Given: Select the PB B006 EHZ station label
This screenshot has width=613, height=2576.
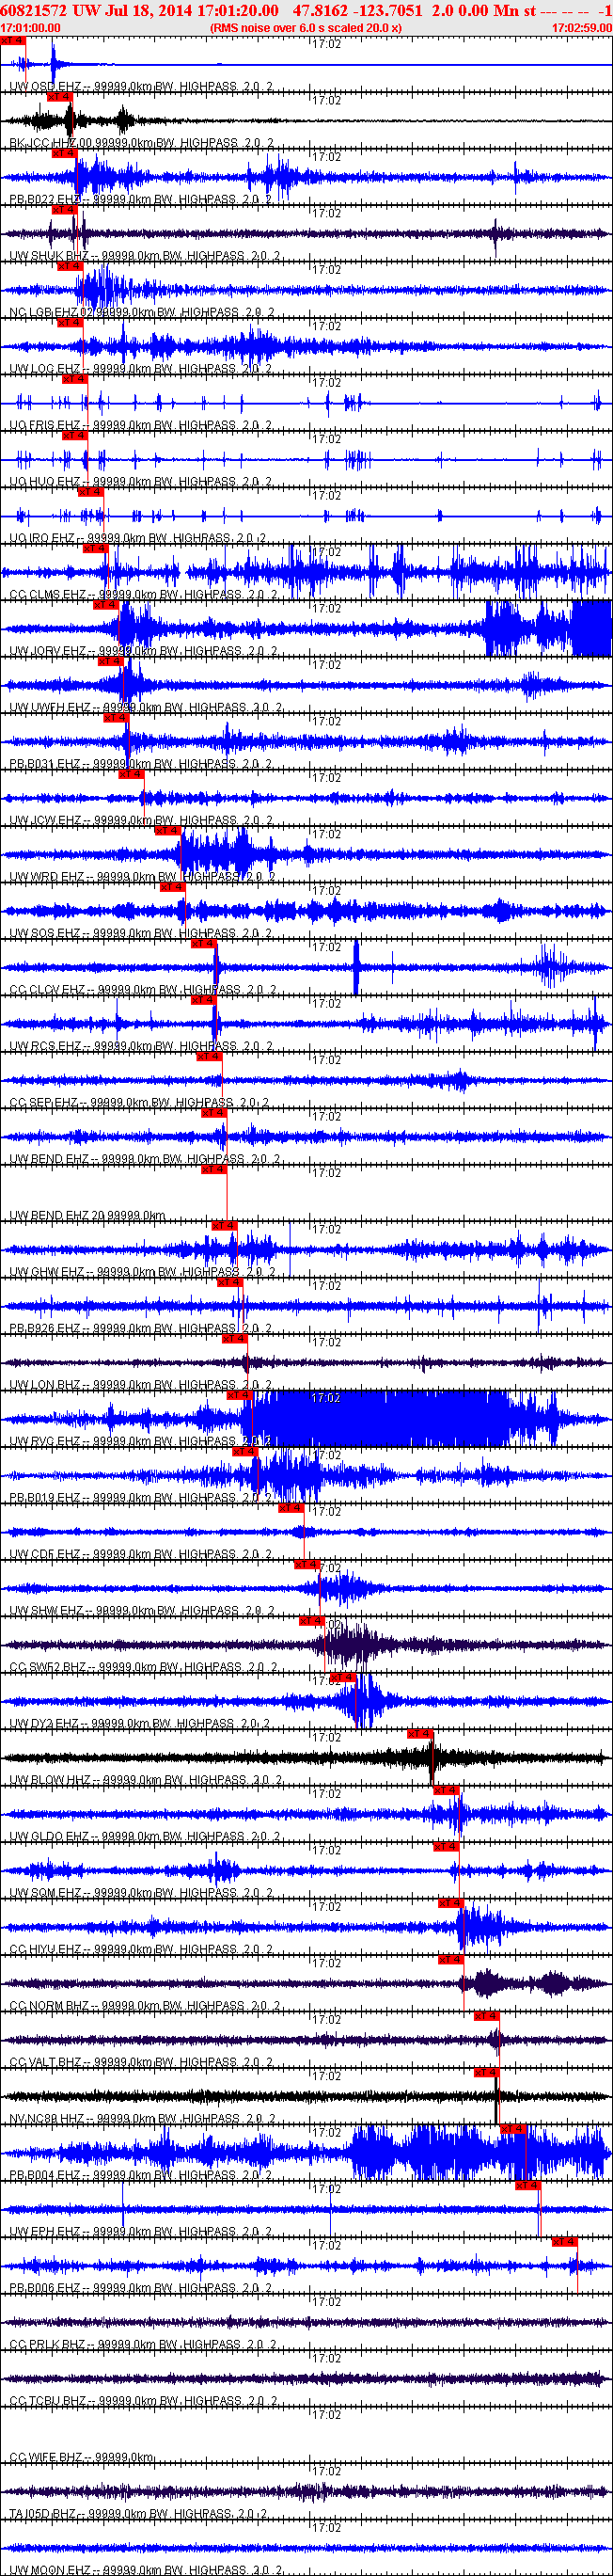Looking at the screenshot, I should click(x=140, y=2289).
